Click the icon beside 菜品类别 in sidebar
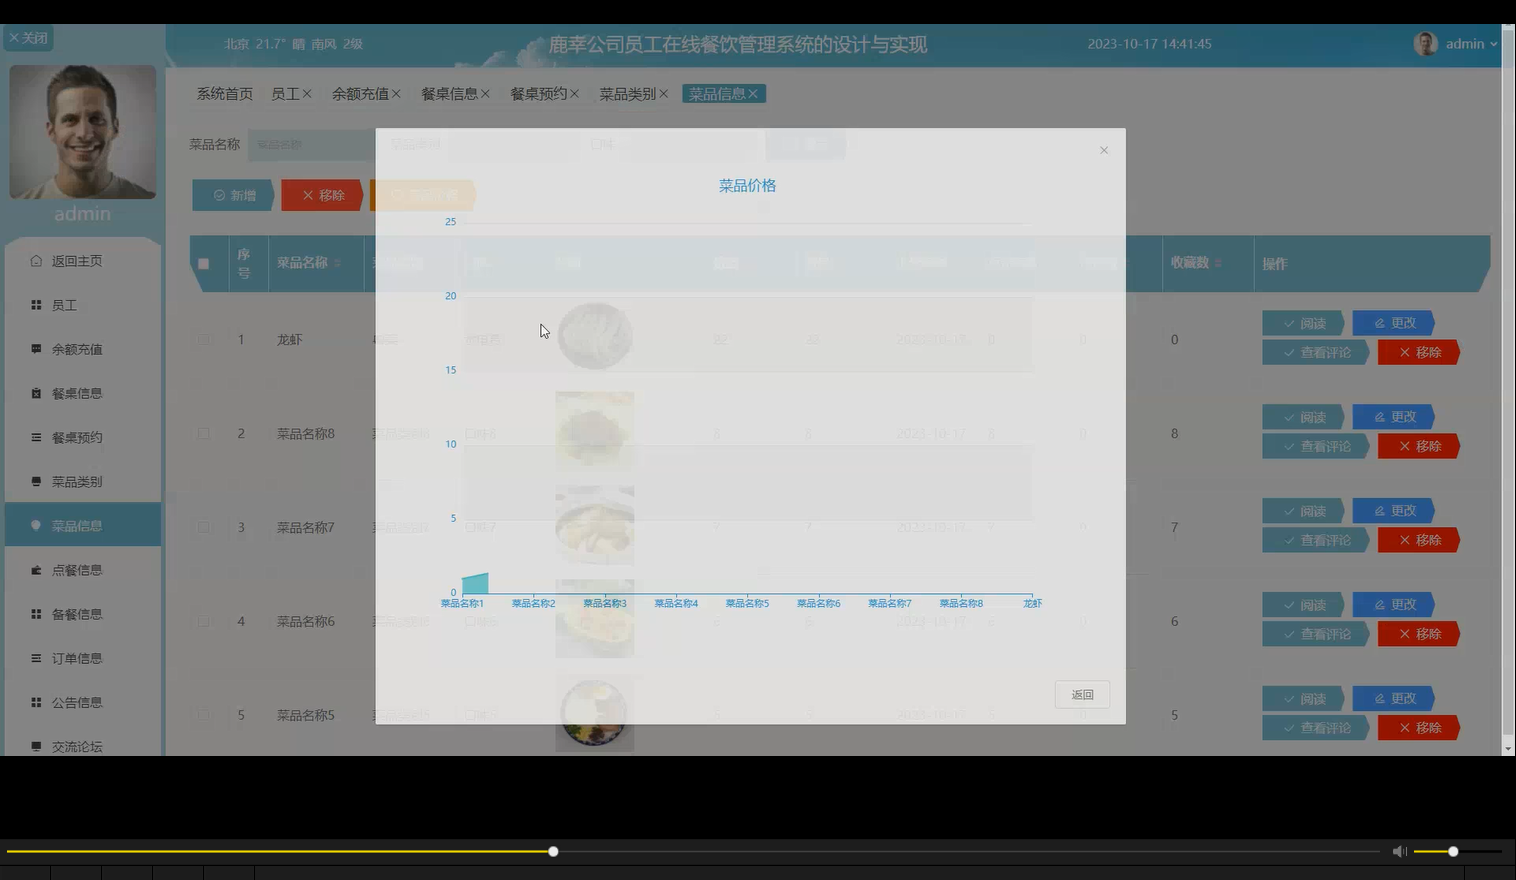This screenshot has height=880, width=1516. [x=36, y=481]
